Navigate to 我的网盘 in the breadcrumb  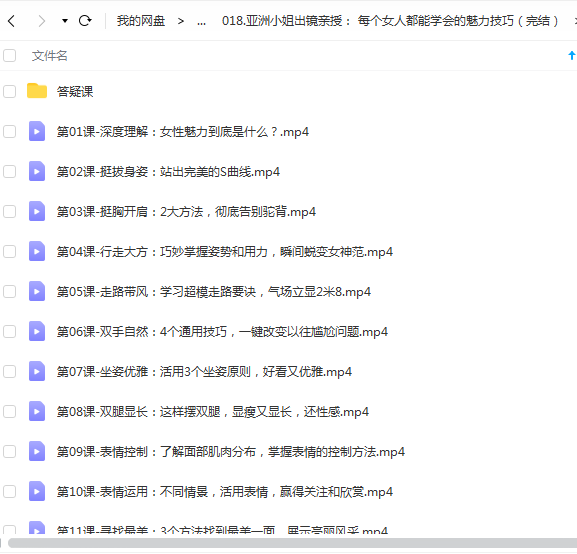click(x=141, y=21)
